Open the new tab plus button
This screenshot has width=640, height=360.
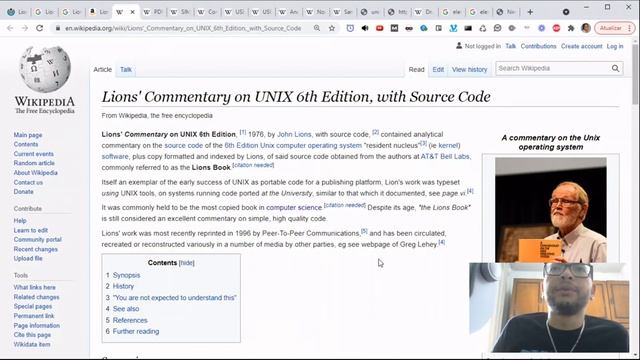(x=530, y=12)
